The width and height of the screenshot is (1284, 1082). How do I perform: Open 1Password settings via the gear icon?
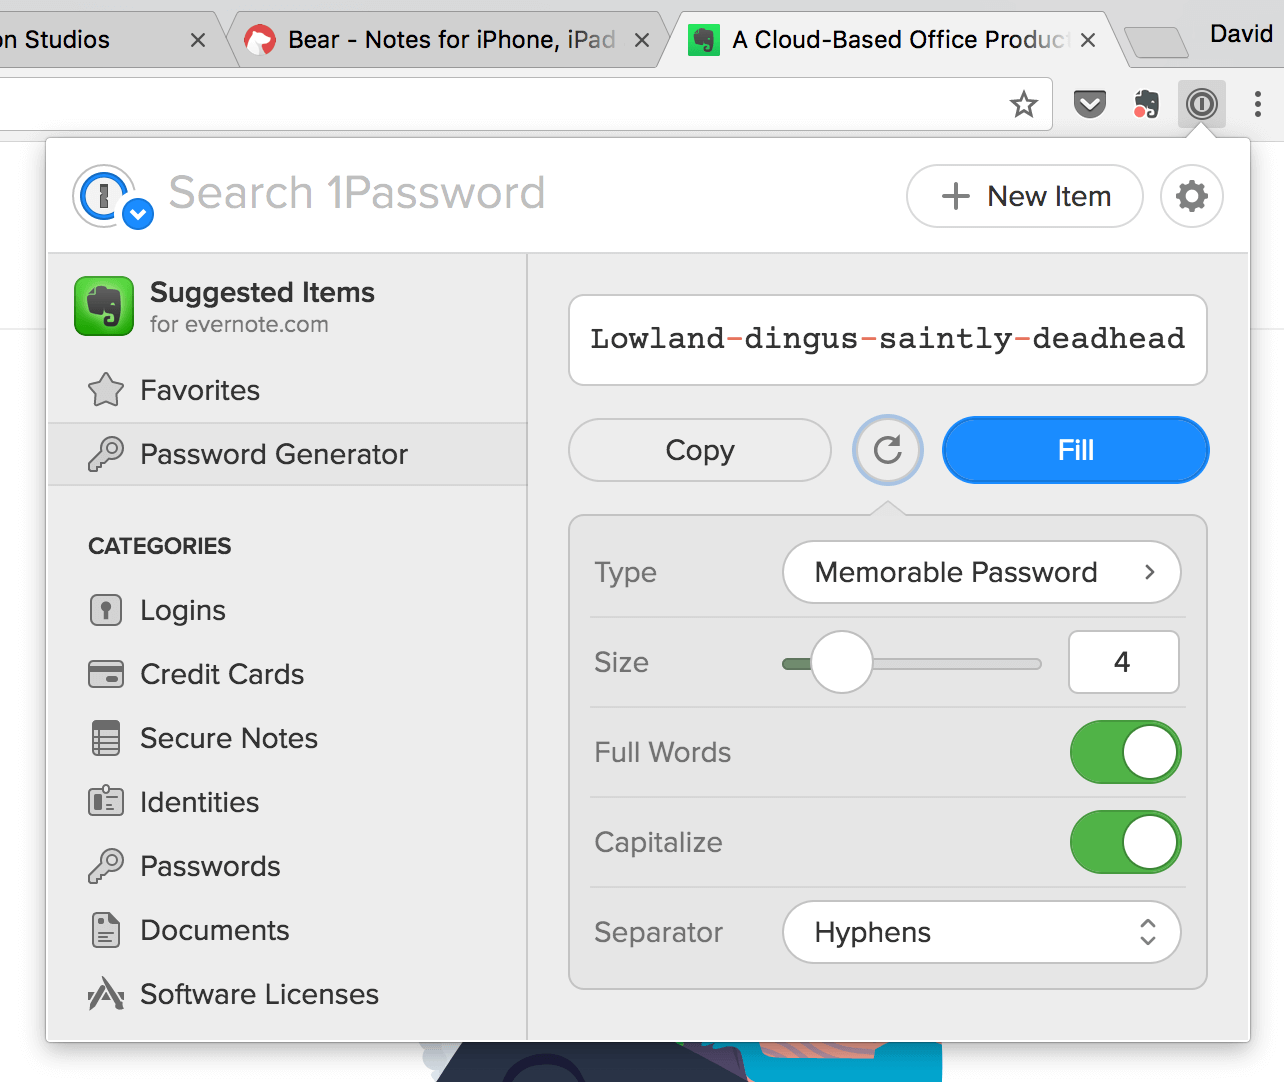coord(1191,196)
